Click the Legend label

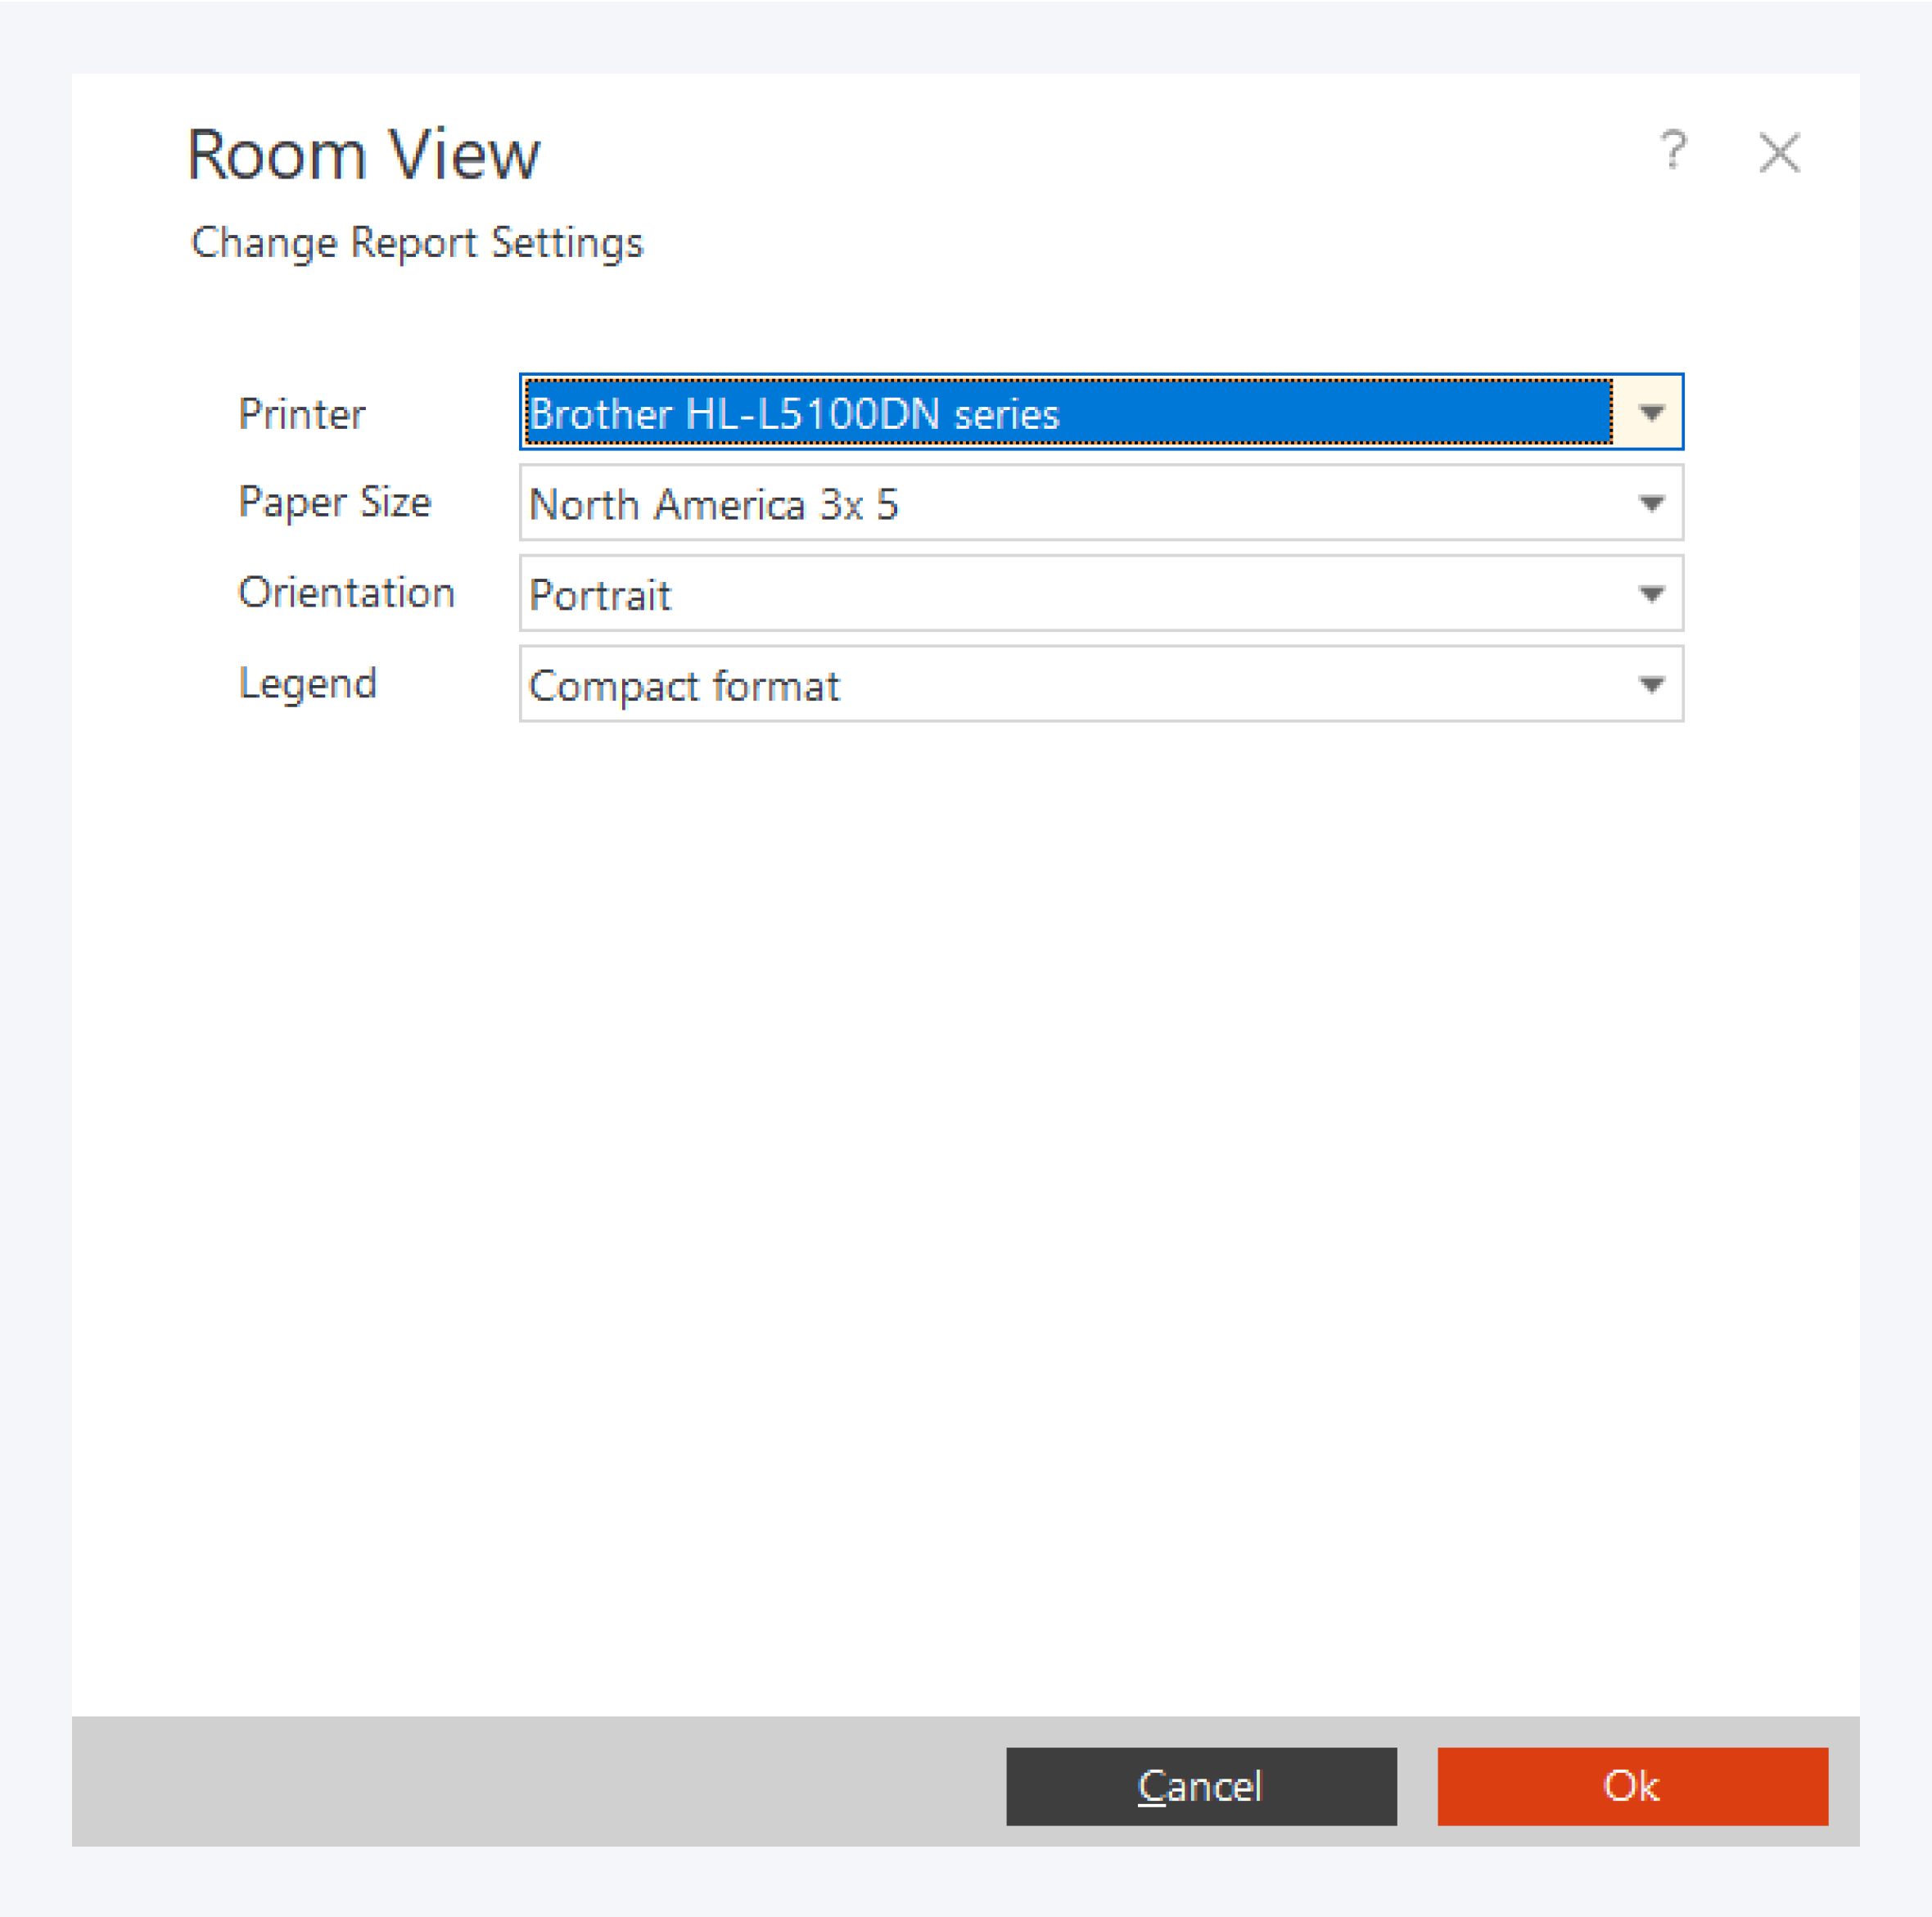pyautogui.click(x=308, y=684)
